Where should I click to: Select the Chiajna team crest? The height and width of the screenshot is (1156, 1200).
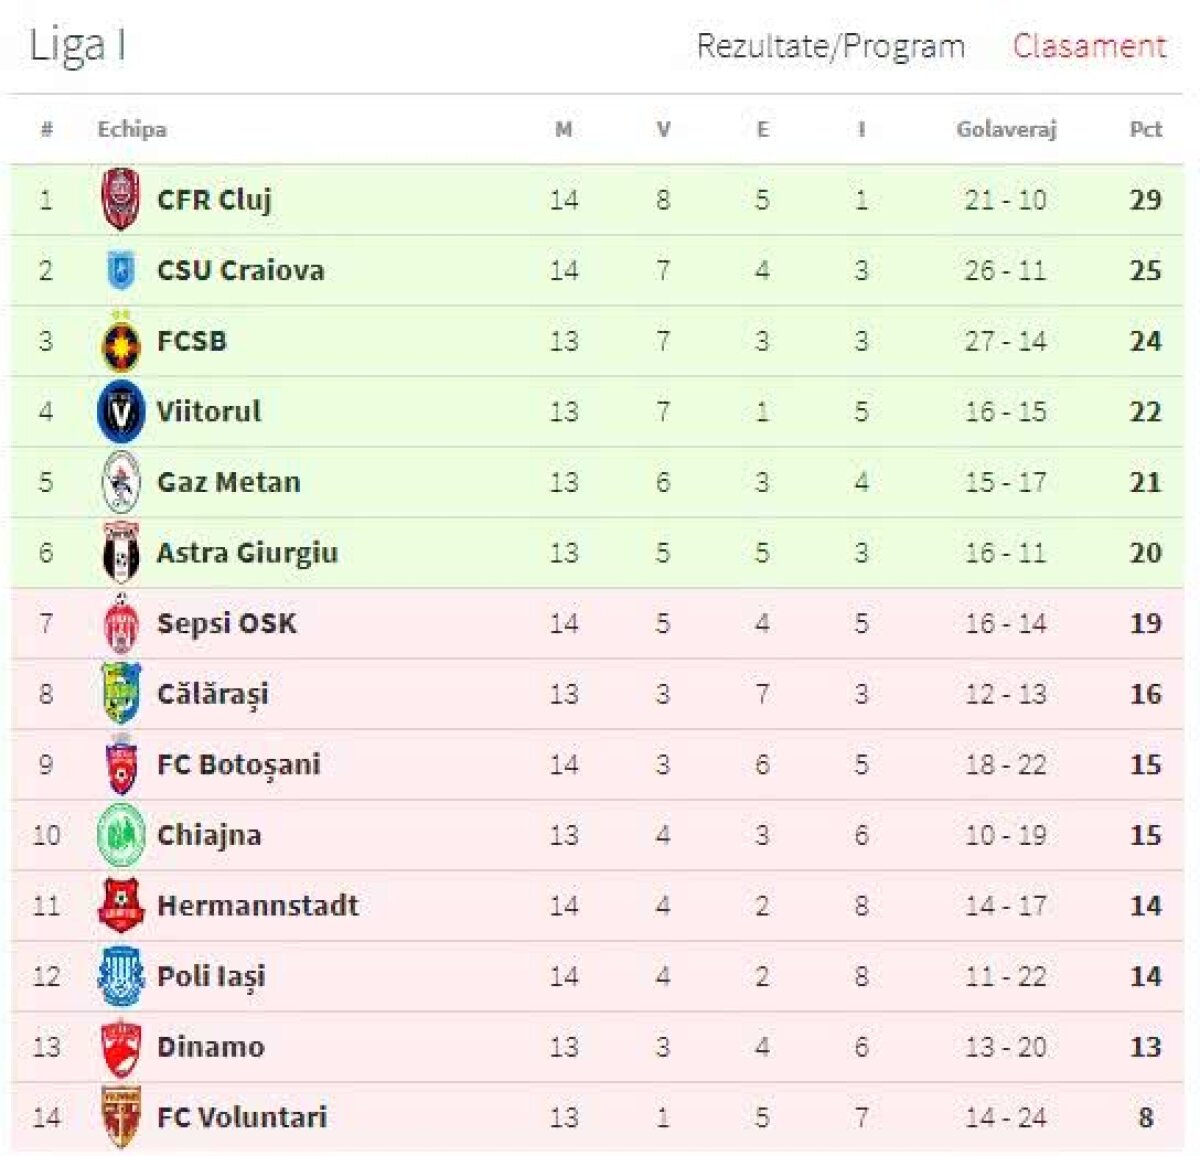122,835
